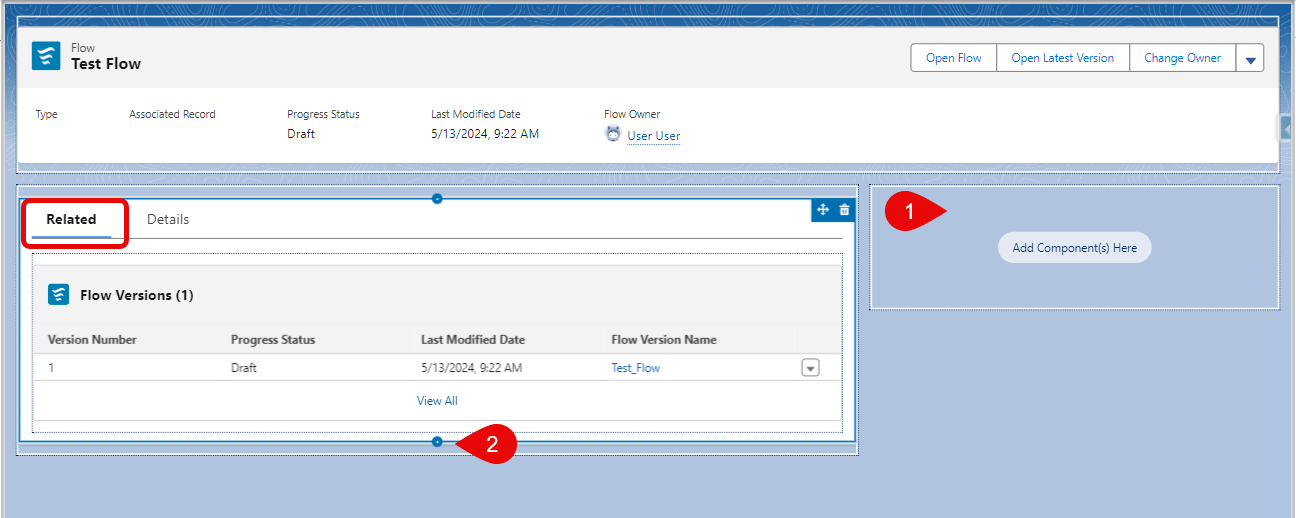The image size is (1296, 518).
Task: Click Open Latest Version button
Action: 1063,58
